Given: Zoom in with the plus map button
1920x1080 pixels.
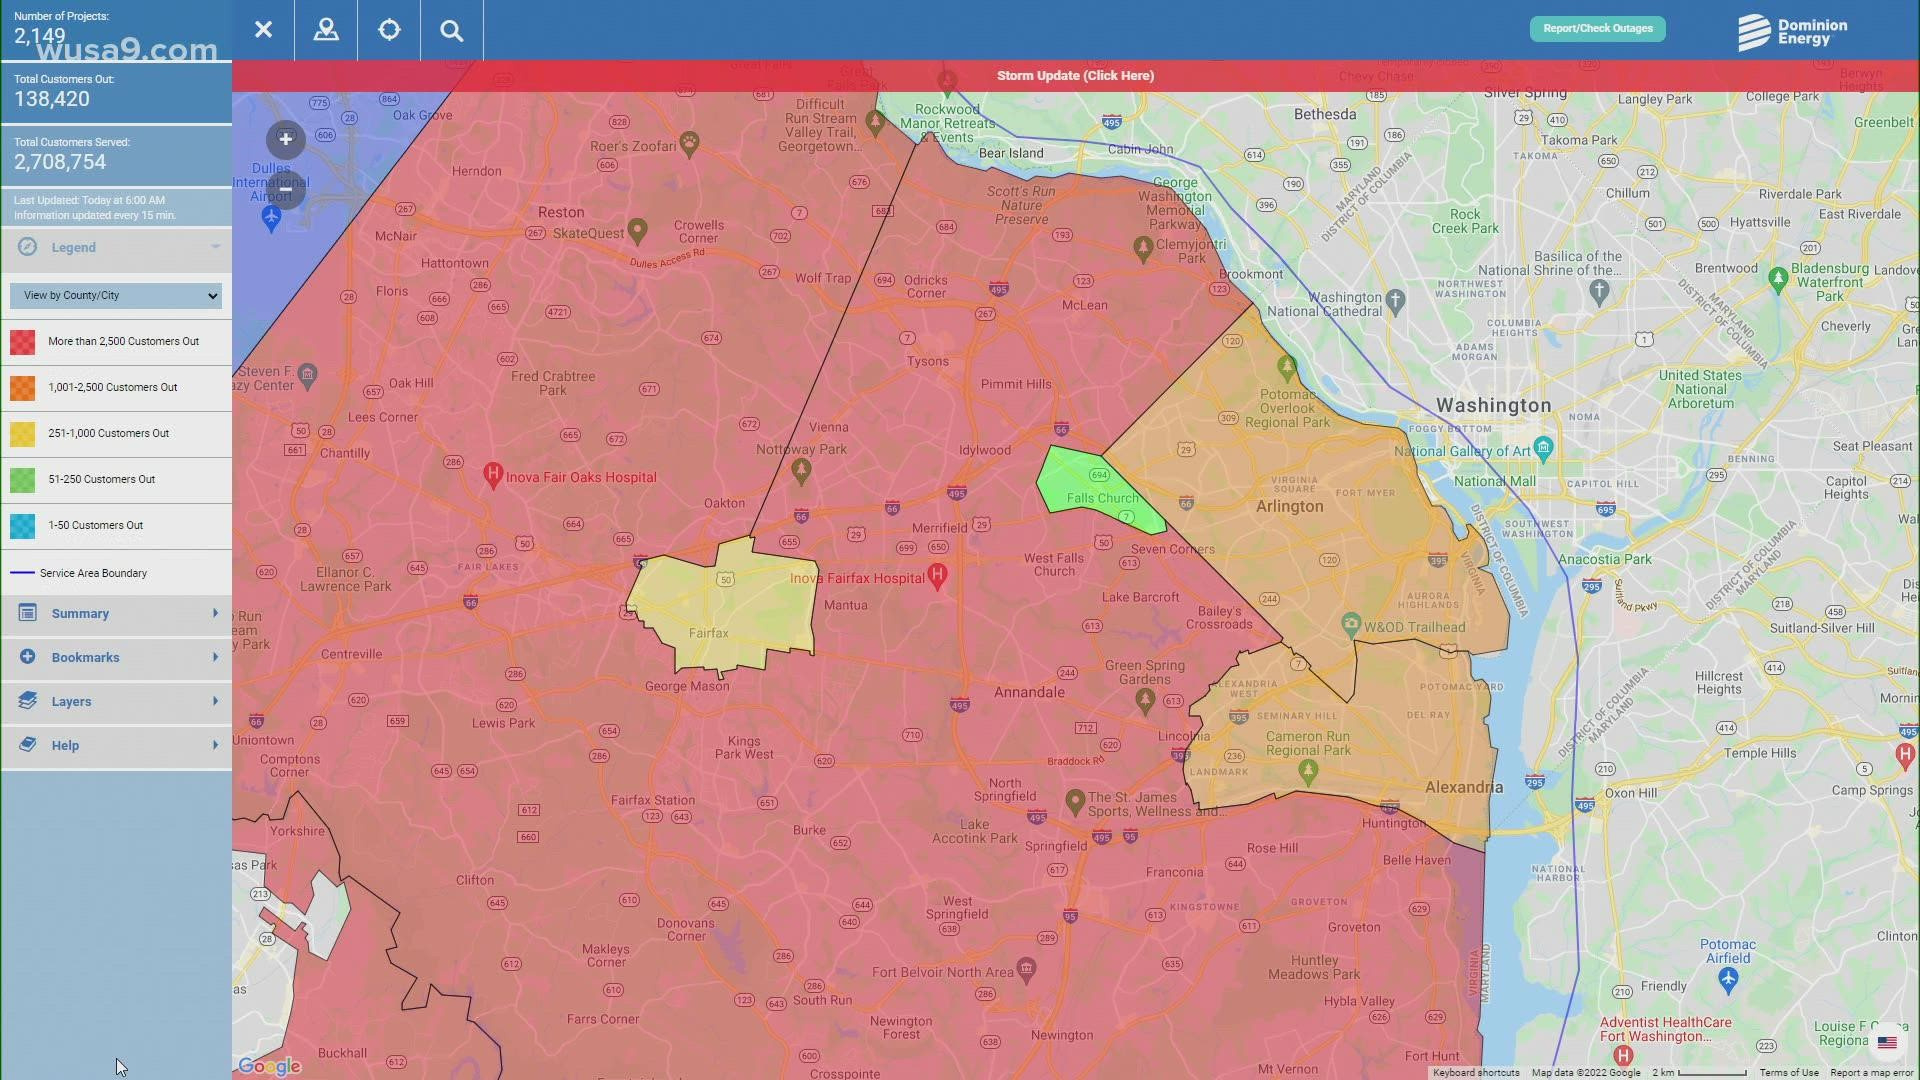Looking at the screenshot, I should tap(285, 139).
